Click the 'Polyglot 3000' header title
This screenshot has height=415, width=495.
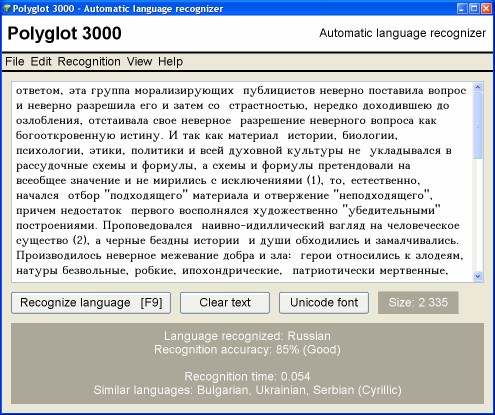tap(64, 33)
